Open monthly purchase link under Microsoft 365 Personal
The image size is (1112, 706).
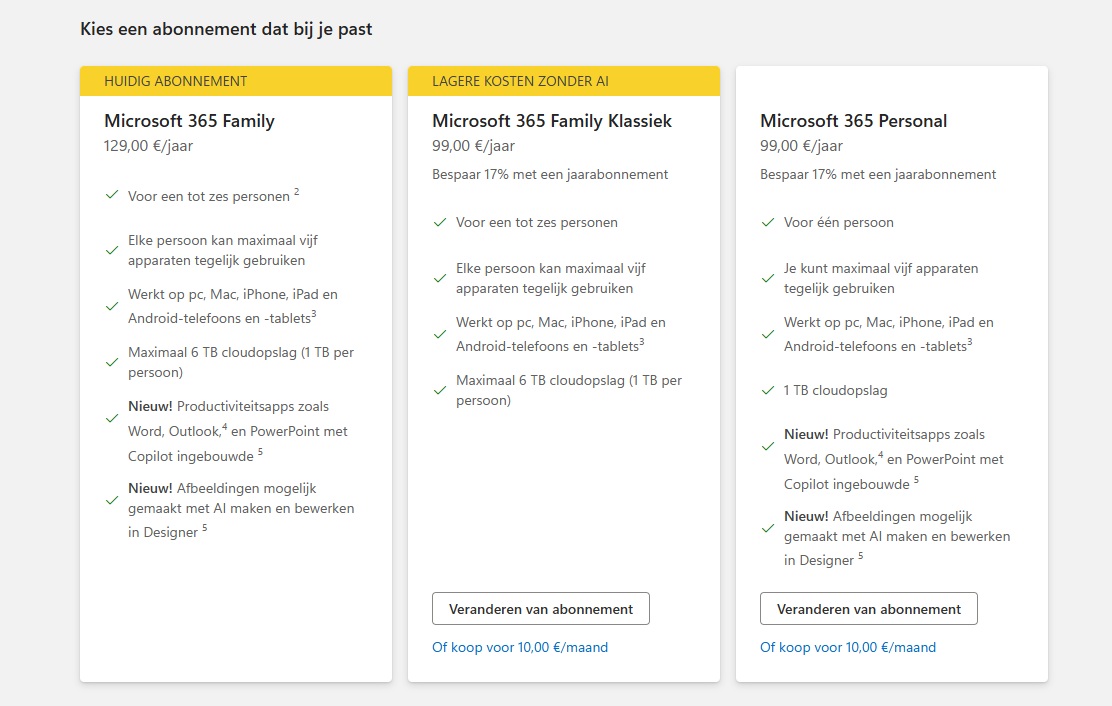click(x=848, y=647)
